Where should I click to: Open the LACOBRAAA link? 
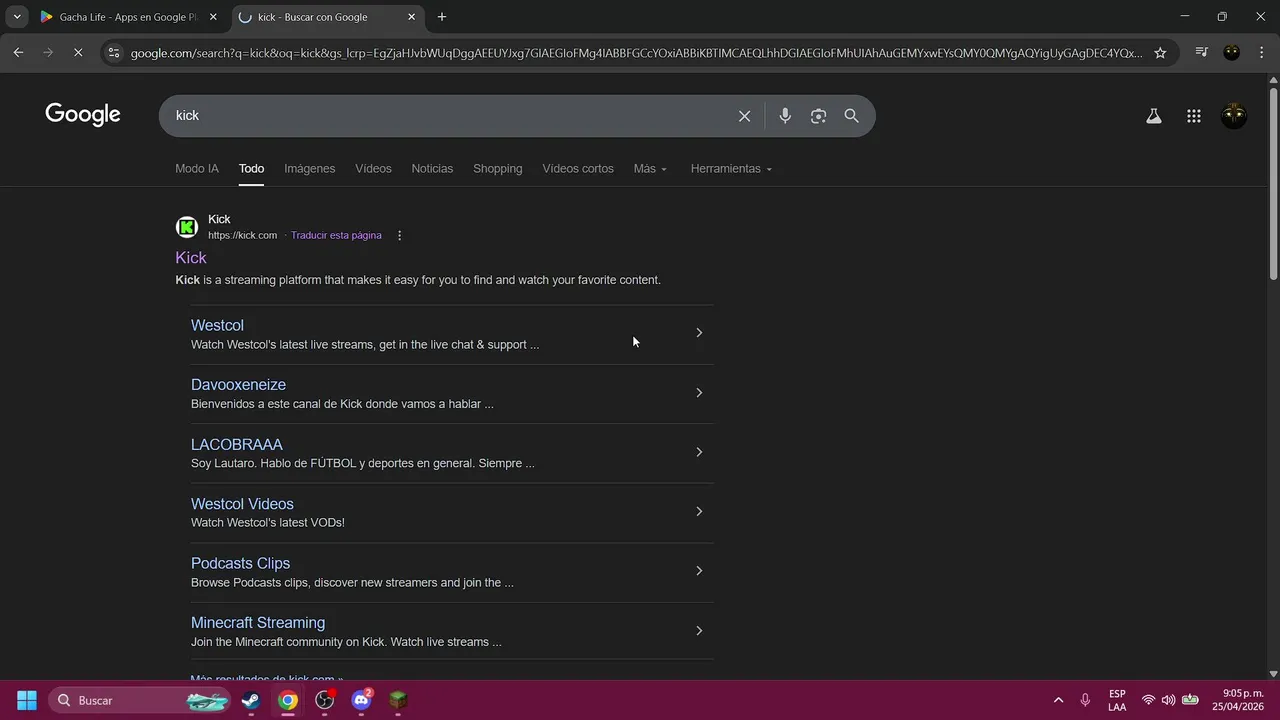[237, 445]
